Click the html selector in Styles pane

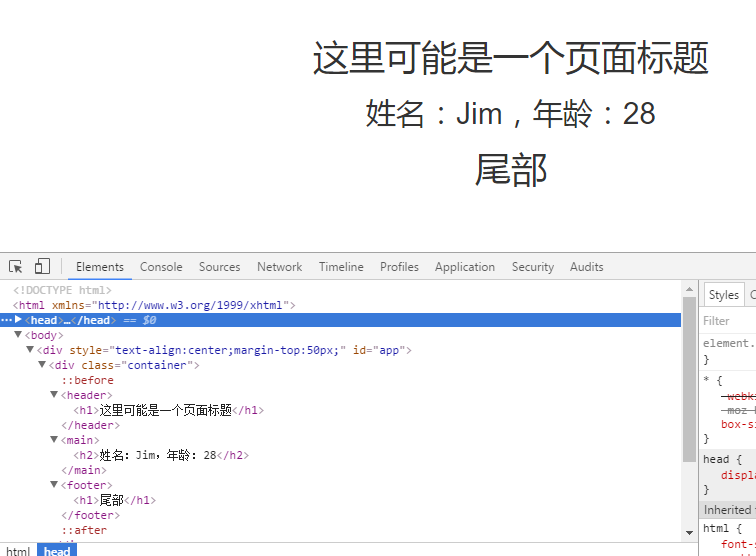(x=716, y=528)
